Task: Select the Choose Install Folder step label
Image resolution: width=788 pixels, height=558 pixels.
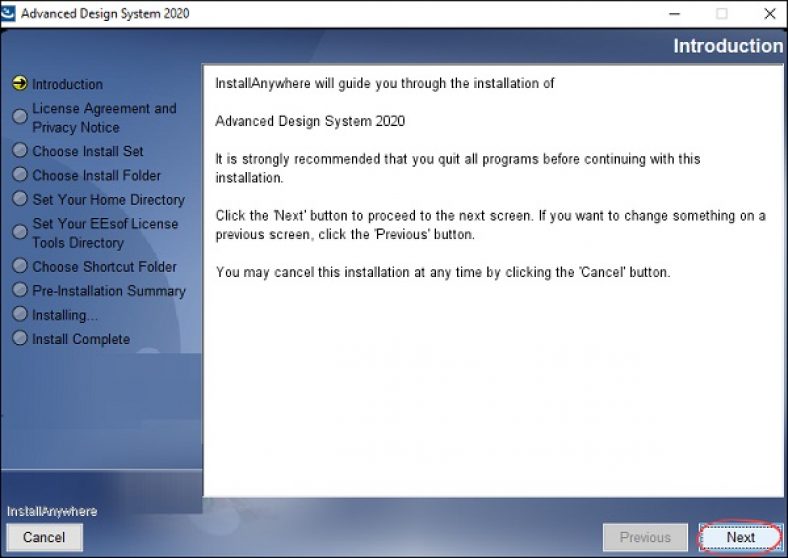Action: pos(96,175)
